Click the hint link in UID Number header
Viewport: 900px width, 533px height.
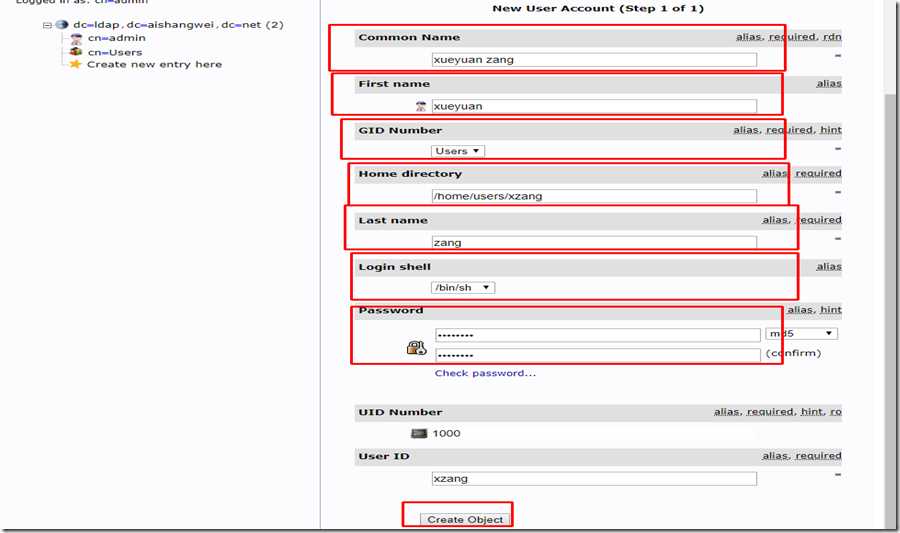point(812,411)
